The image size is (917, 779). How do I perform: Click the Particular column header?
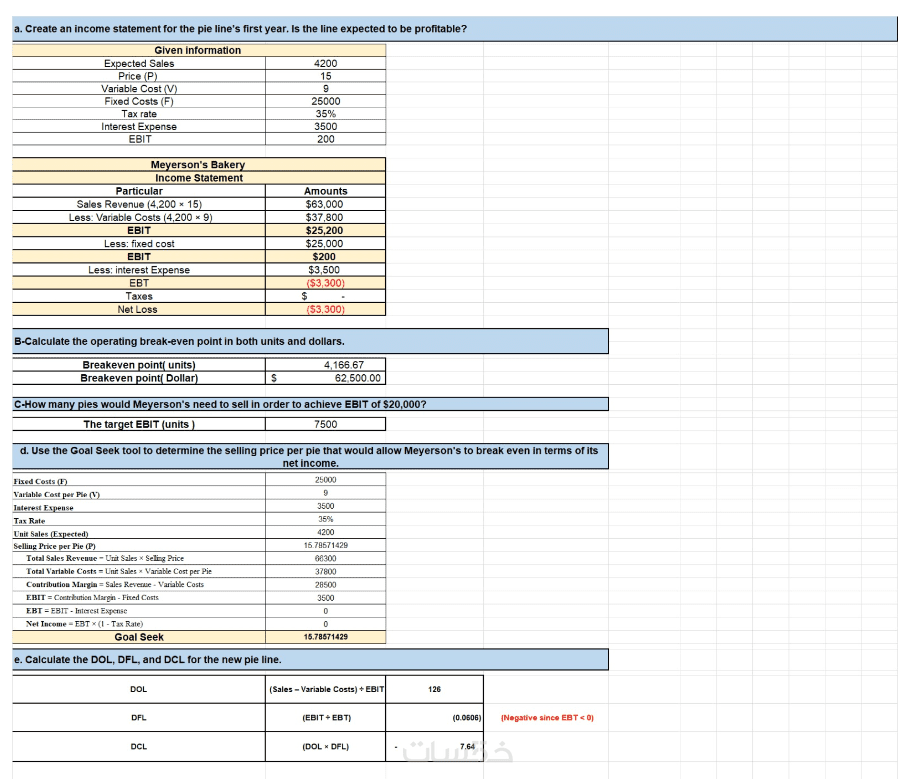(139, 191)
